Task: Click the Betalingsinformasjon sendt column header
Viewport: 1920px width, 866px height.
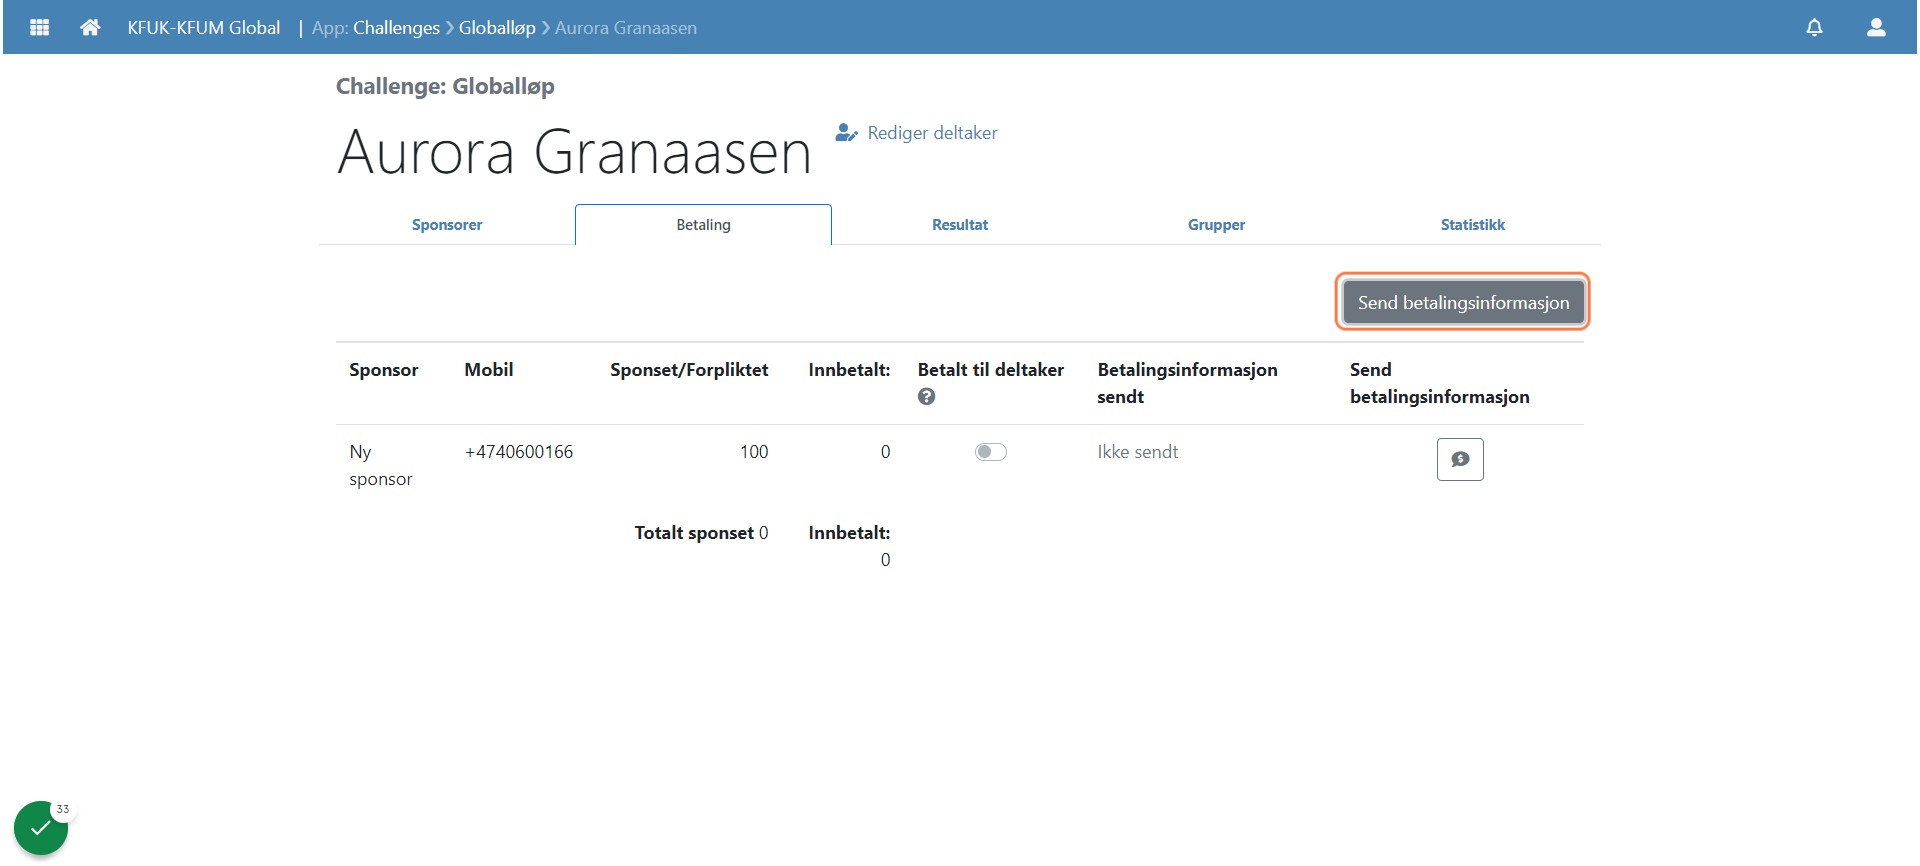Action: pos(1187,383)
